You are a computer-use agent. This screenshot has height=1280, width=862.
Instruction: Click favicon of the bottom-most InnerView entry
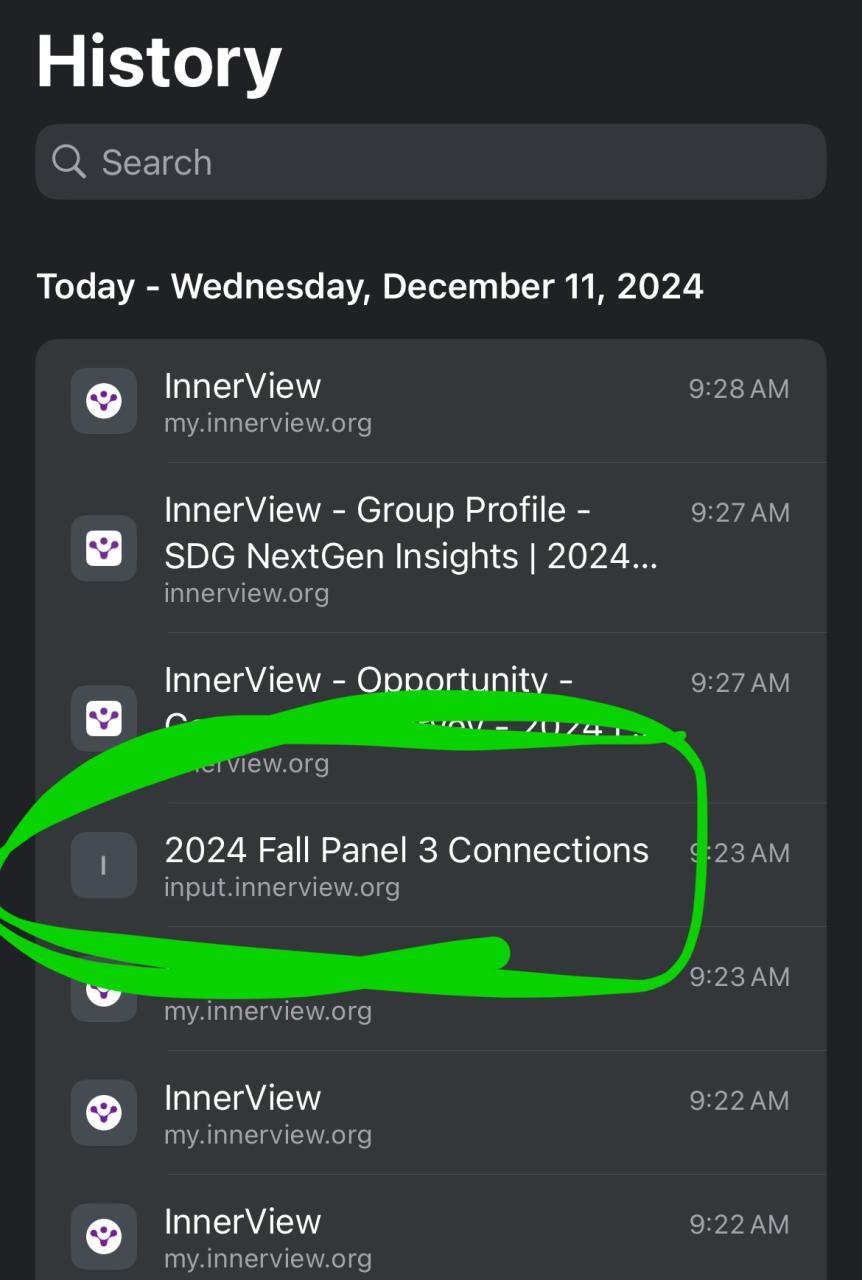click(x=104, y=1236)
